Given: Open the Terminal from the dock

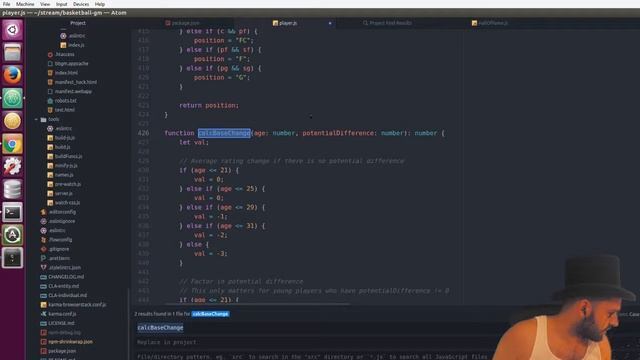Looking at the screenshot, I should coord(12,212).
